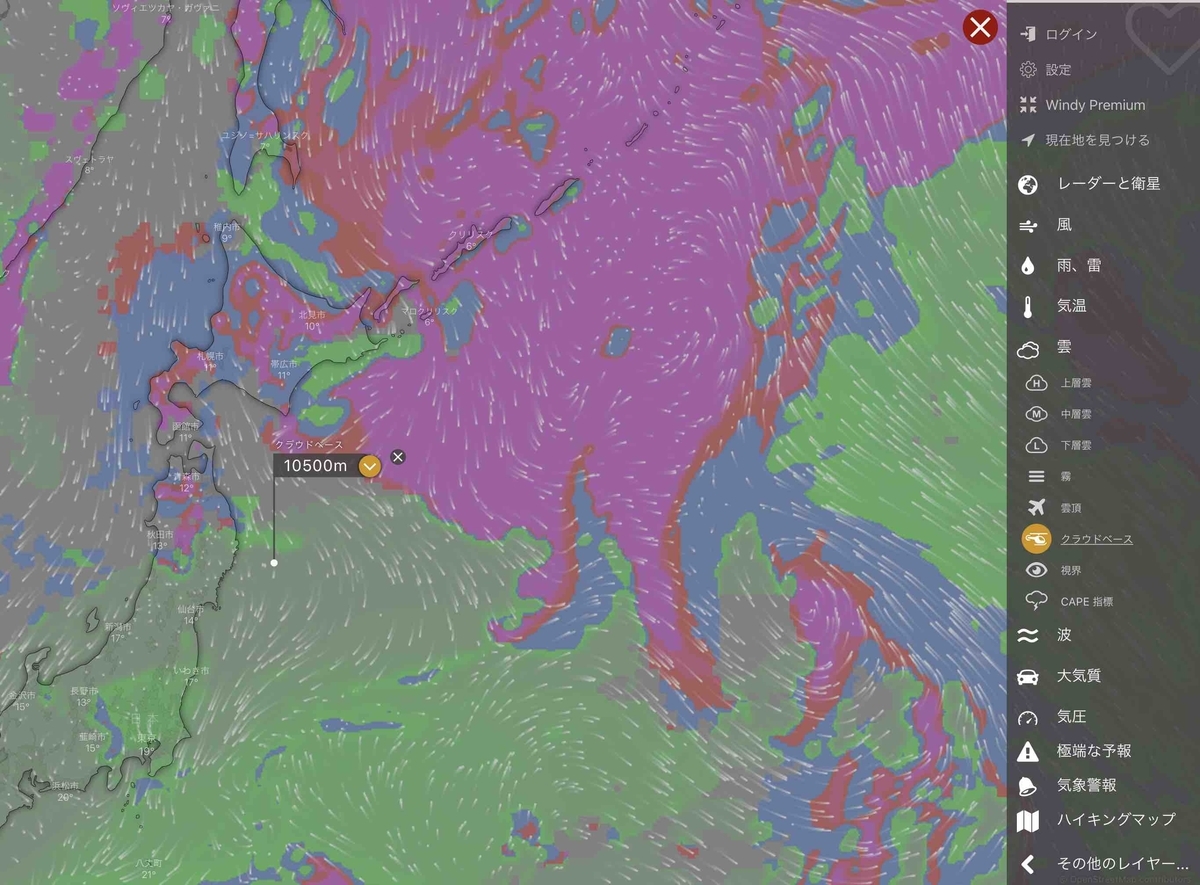1200x885 pixels.
Task: Click the いわき市 city label
Action: click(192, 670)
